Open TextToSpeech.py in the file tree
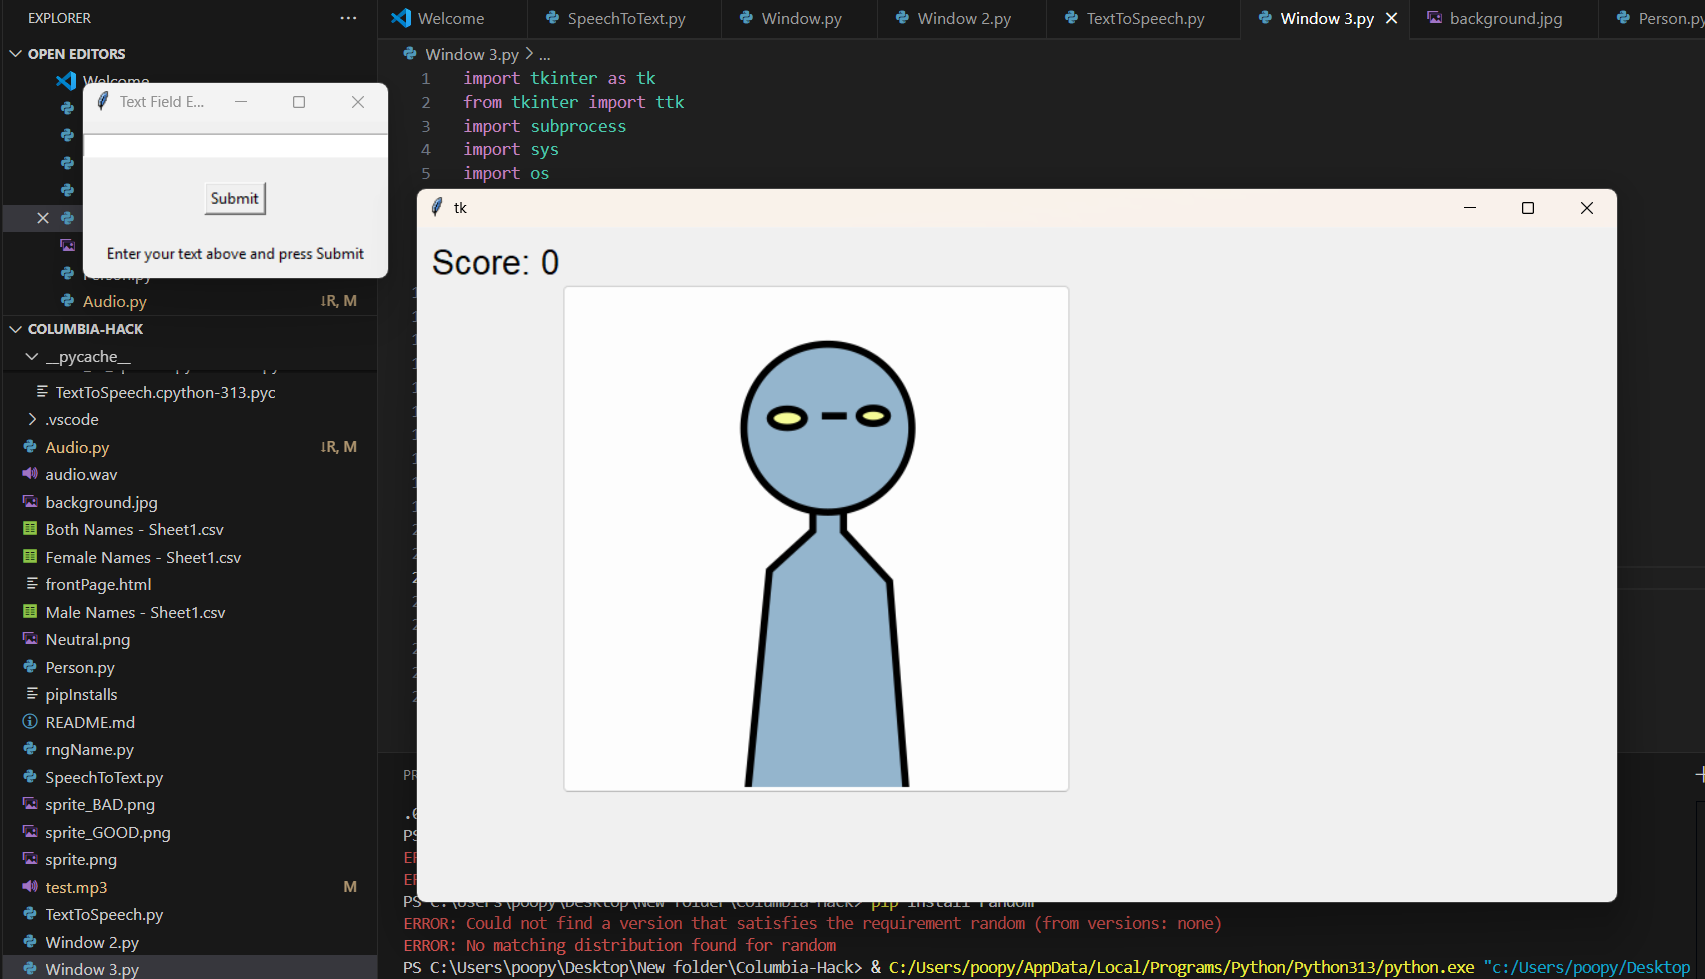The image size is (1705, 979). (104, 914)
